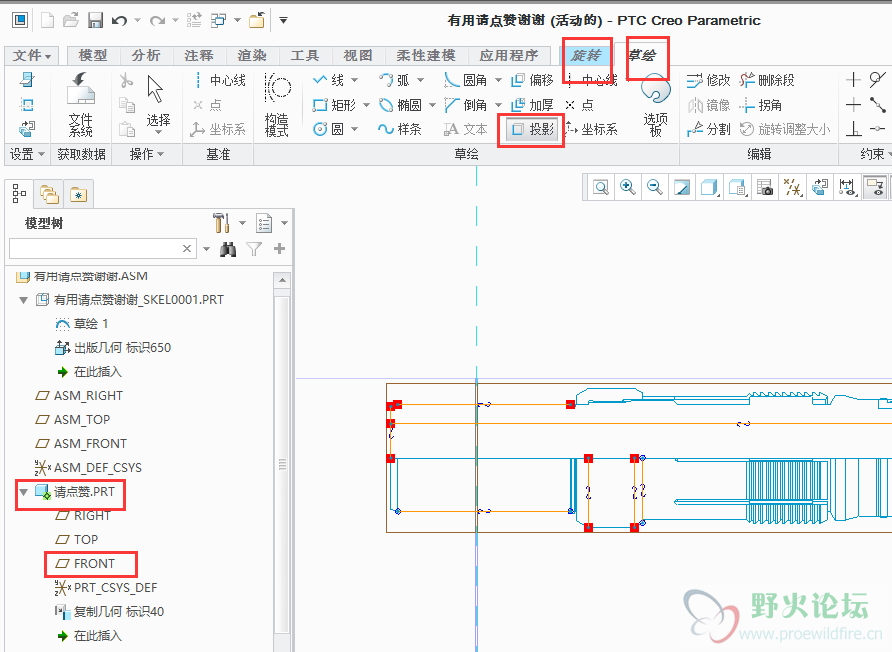Select the Ellipse (椭圆) tool
892x652 pixels.
(400, 105)
